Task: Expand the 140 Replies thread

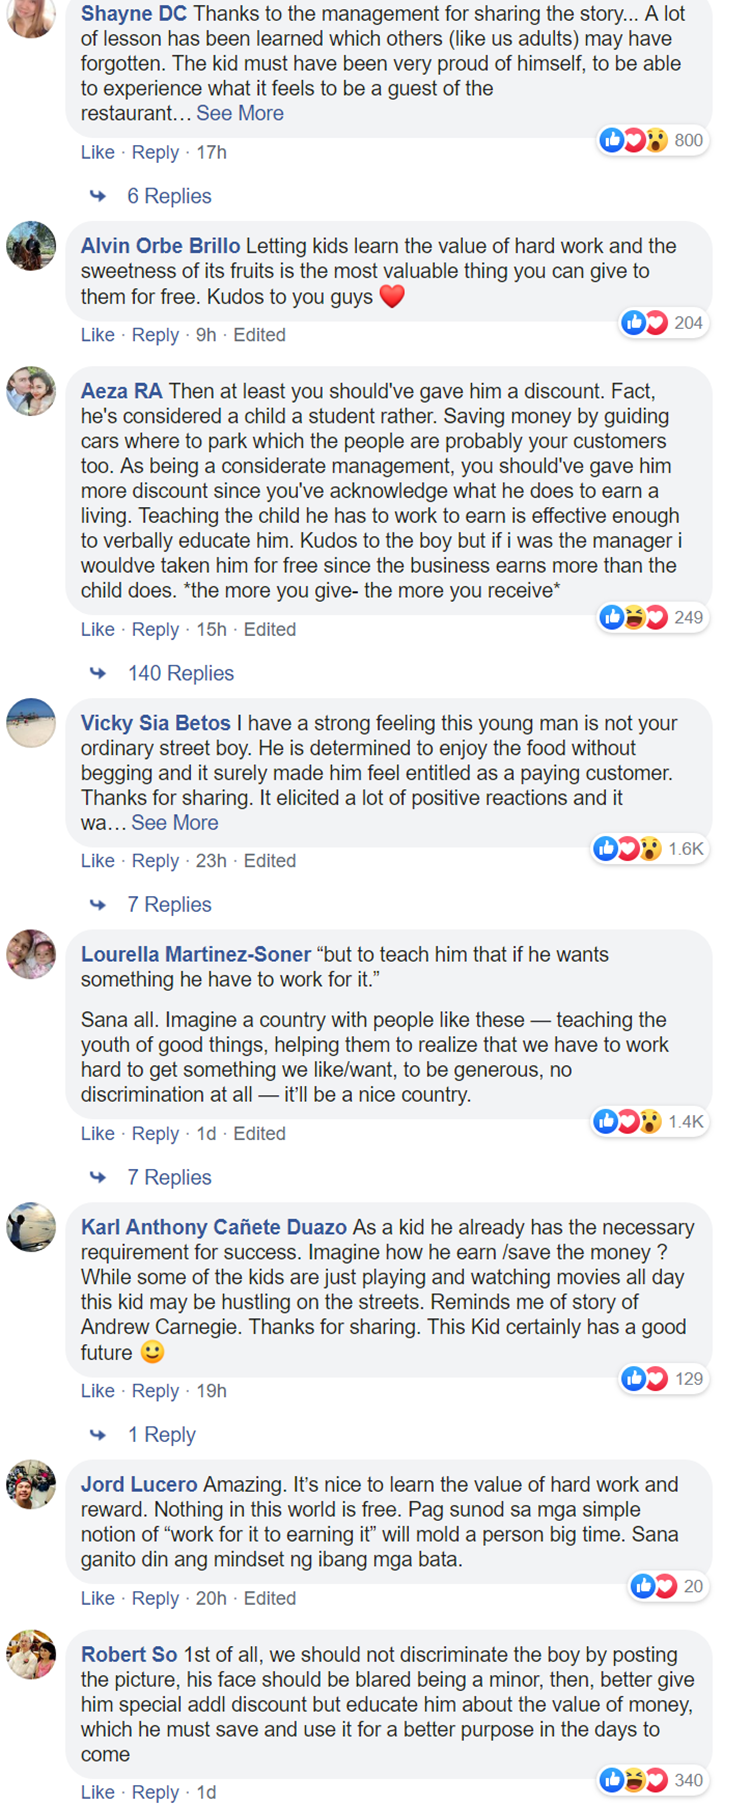Action: [x=180, y=673]
